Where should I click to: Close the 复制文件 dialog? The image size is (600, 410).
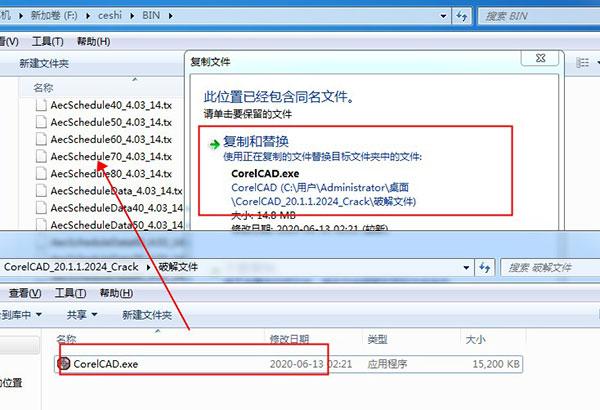540,58
